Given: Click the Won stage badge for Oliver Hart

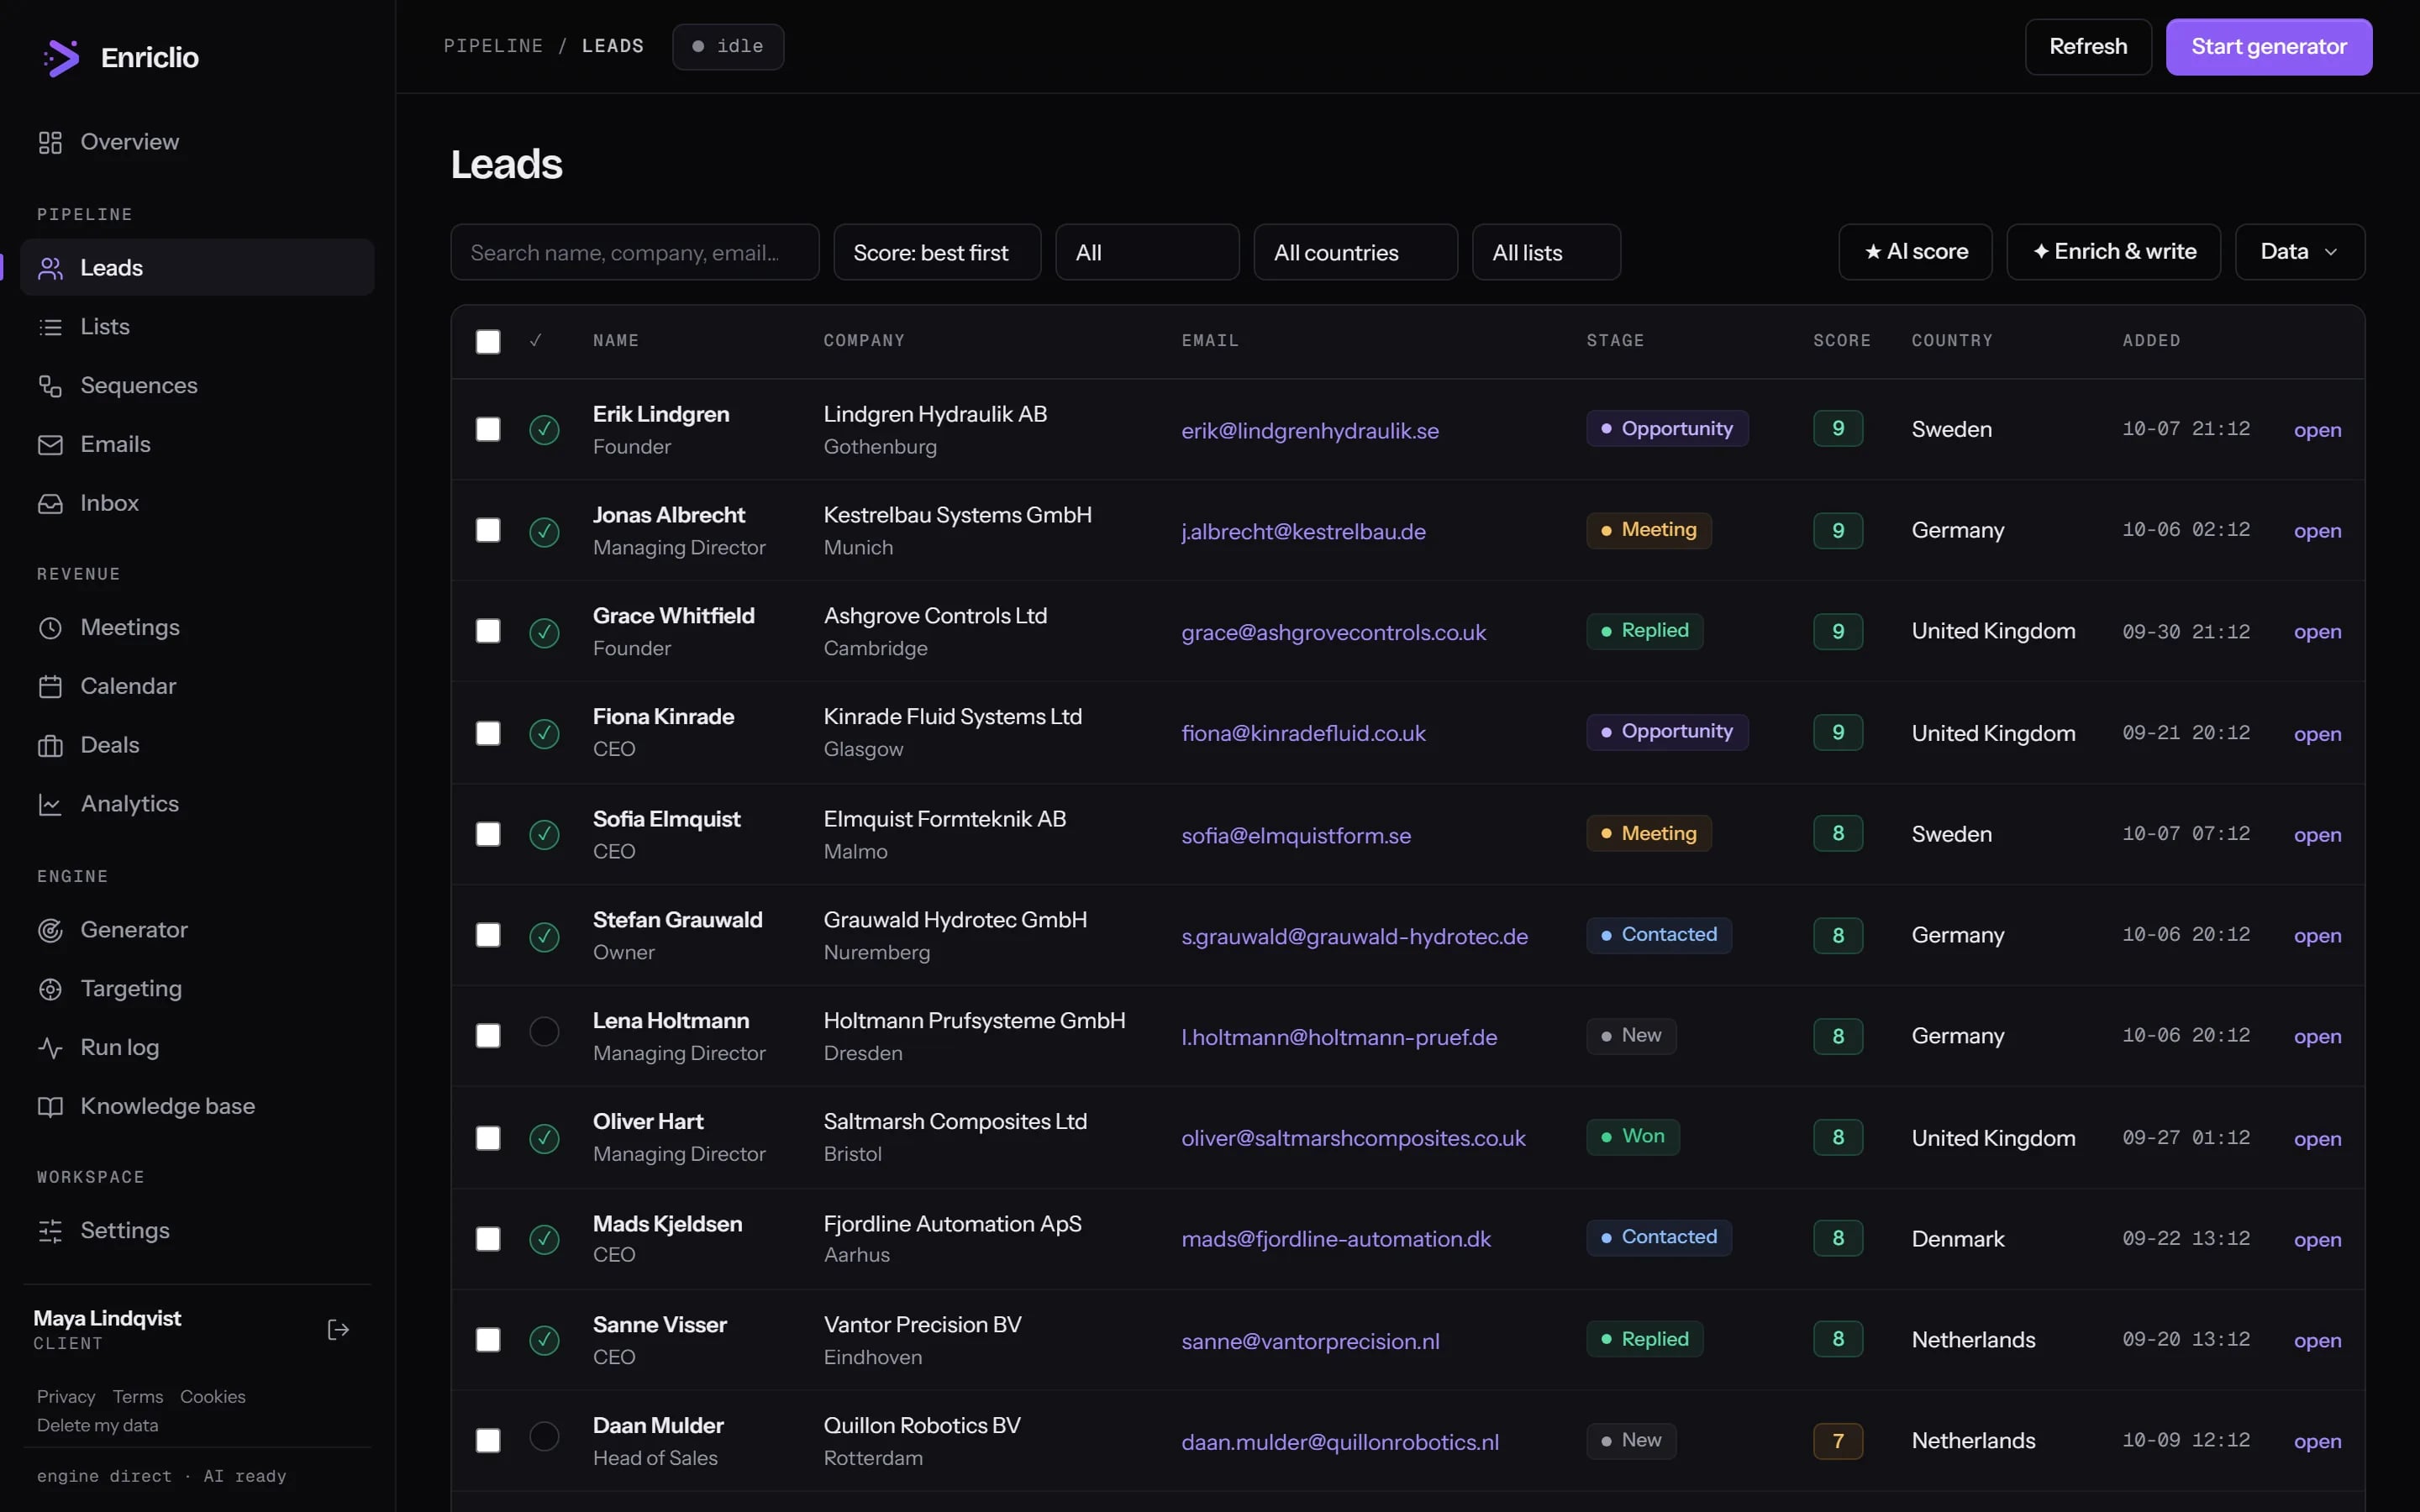Looking at the screenshot, I should (x=1633, y=1137).
